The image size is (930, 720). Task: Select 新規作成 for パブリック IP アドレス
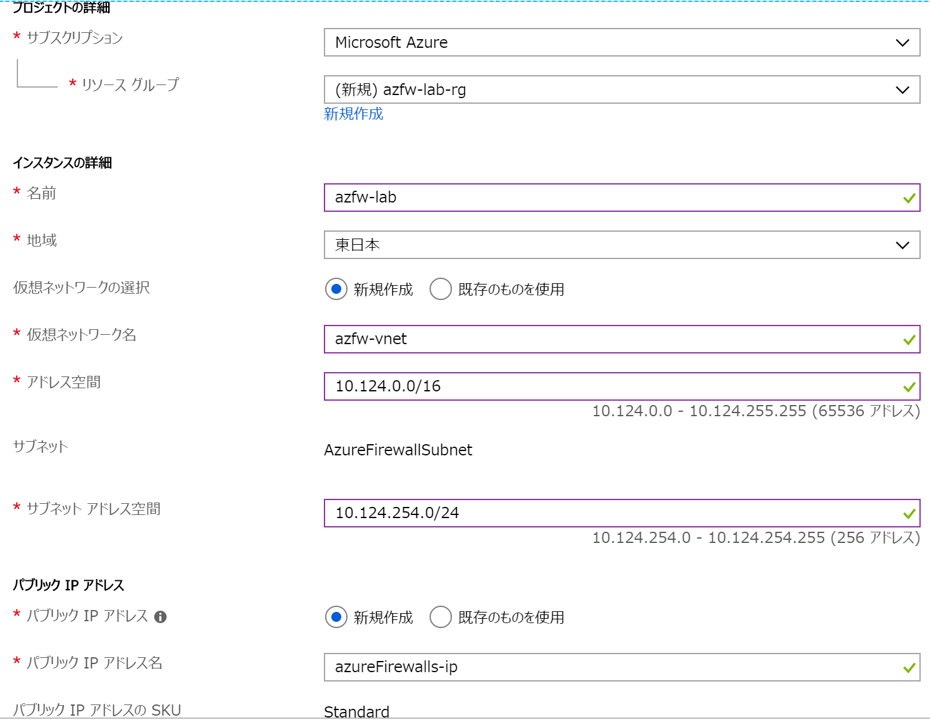[336, 617]
